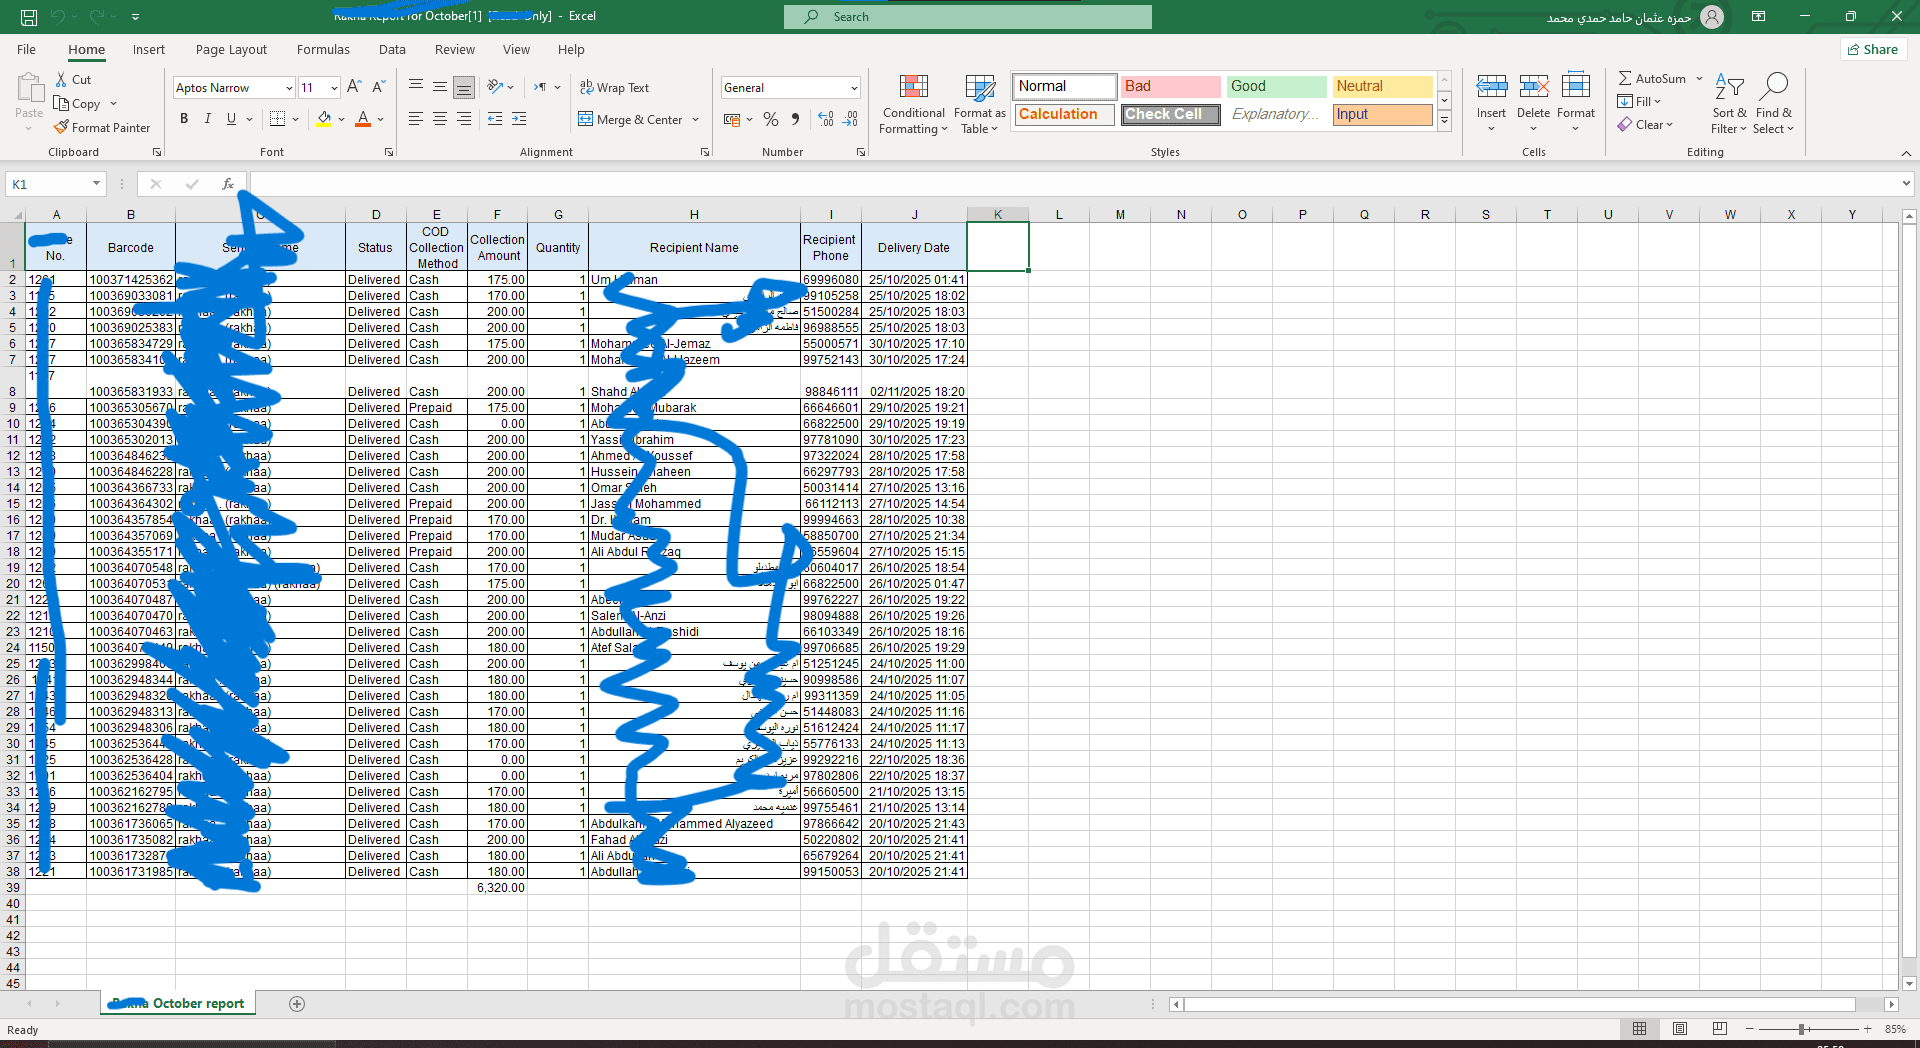Apply the Check Cell cell style
The width and height of the screenshot is (1920, 1048).
(1169, 114)
